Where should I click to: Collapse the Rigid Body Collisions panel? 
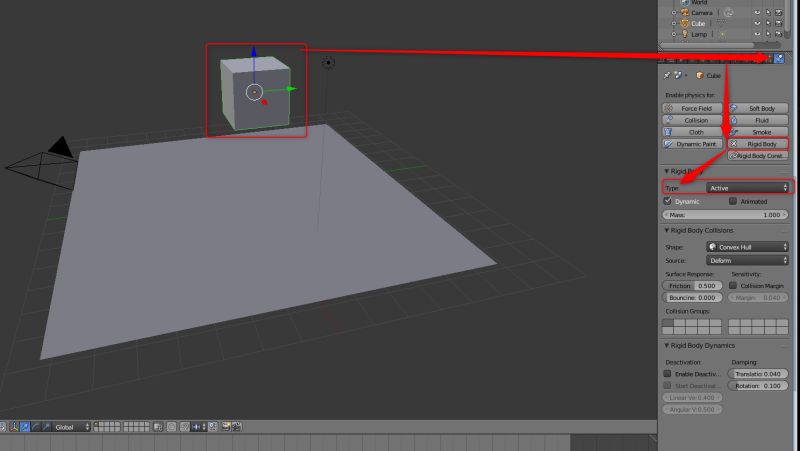click(x=666, y=230)
